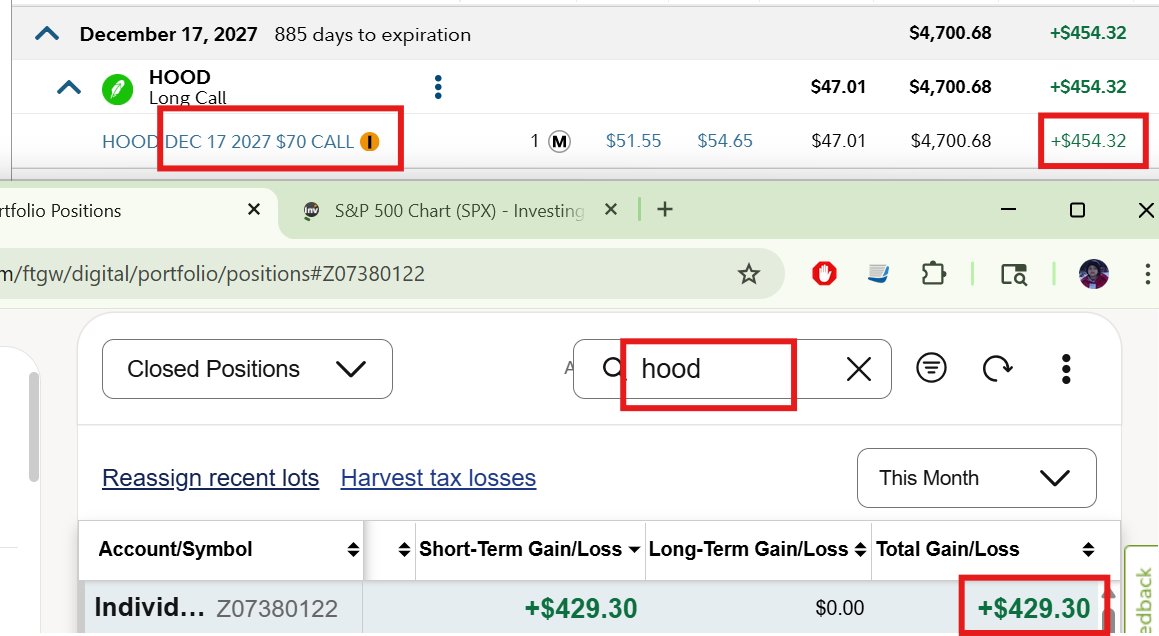1159x636 pixels.
Task: Collapse the HOOD Long Call row
Action: [69, 88]
